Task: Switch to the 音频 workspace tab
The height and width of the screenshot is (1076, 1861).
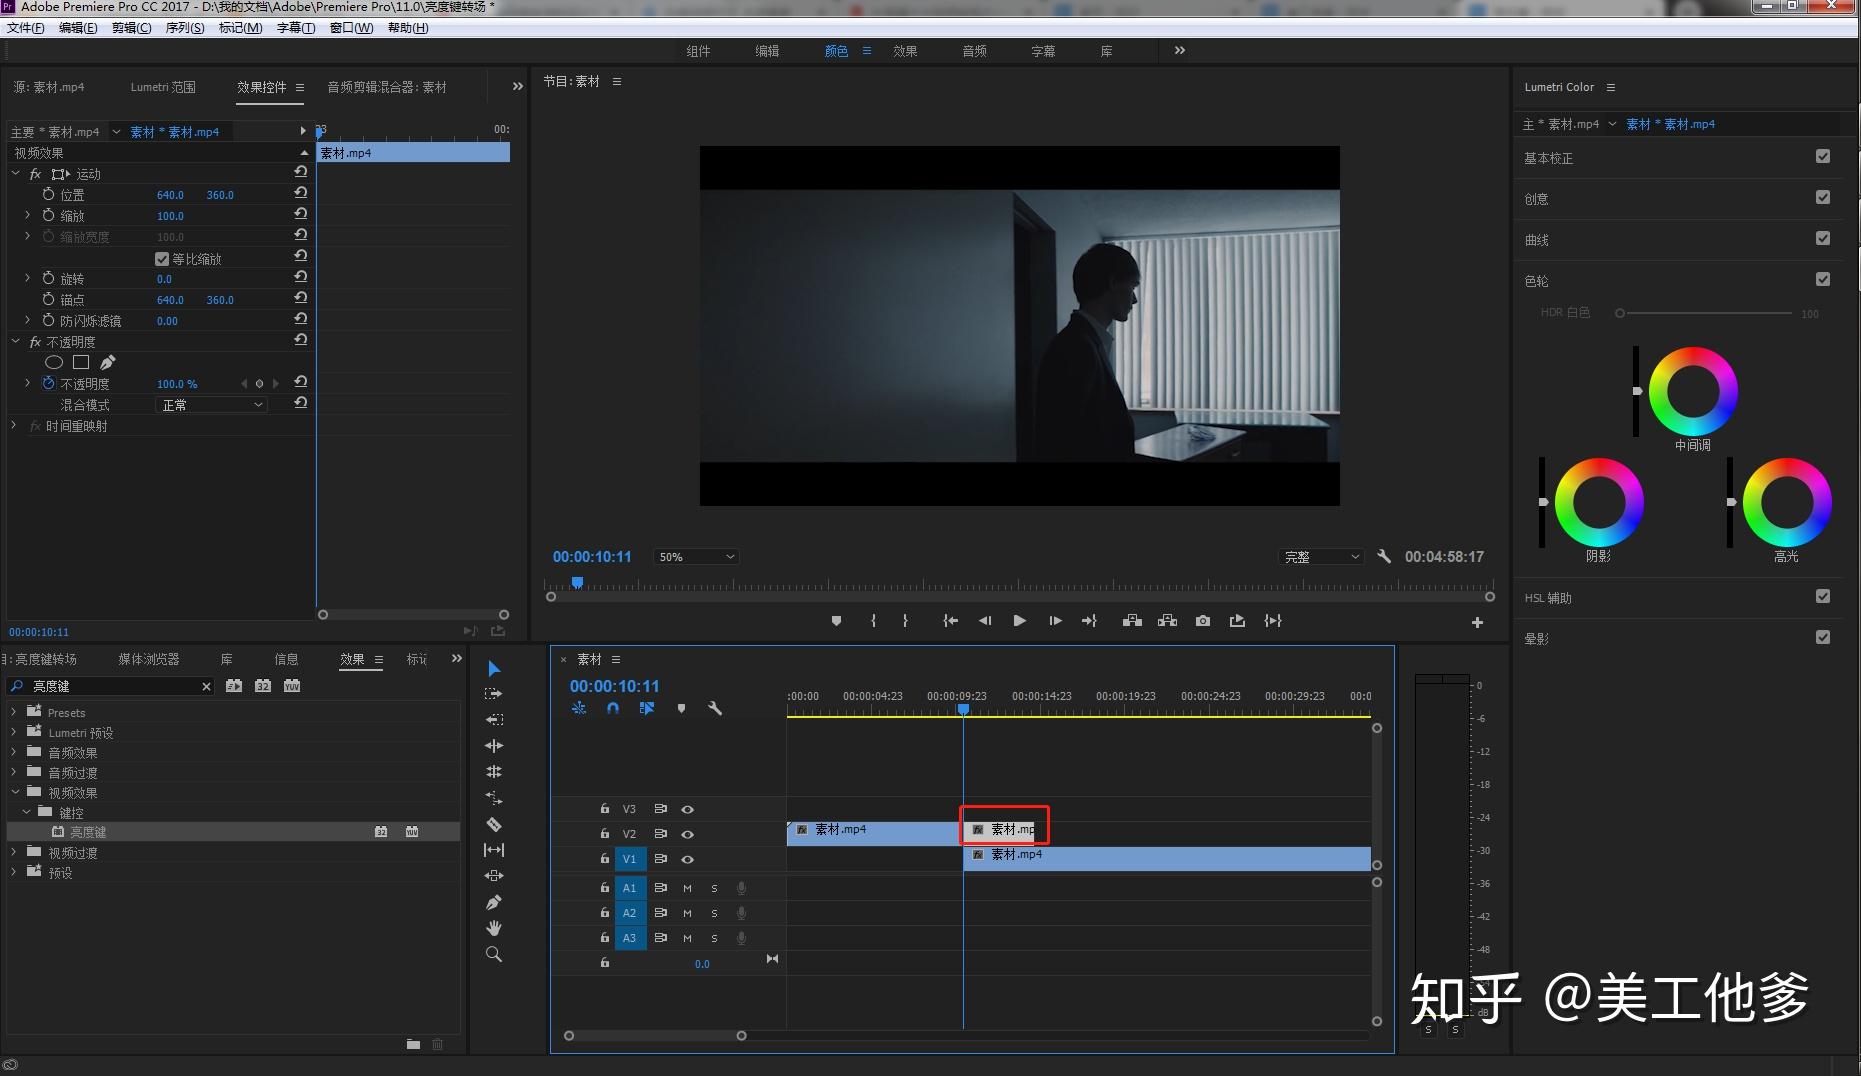Action: [x=974, y=51]
